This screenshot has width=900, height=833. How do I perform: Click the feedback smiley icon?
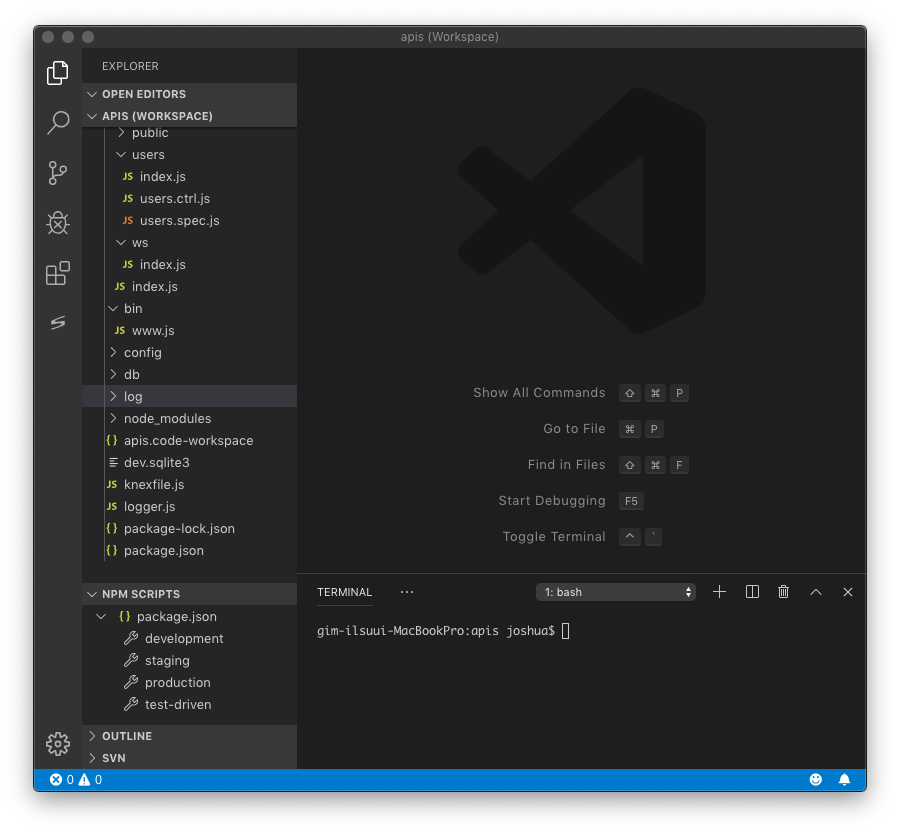816,780
